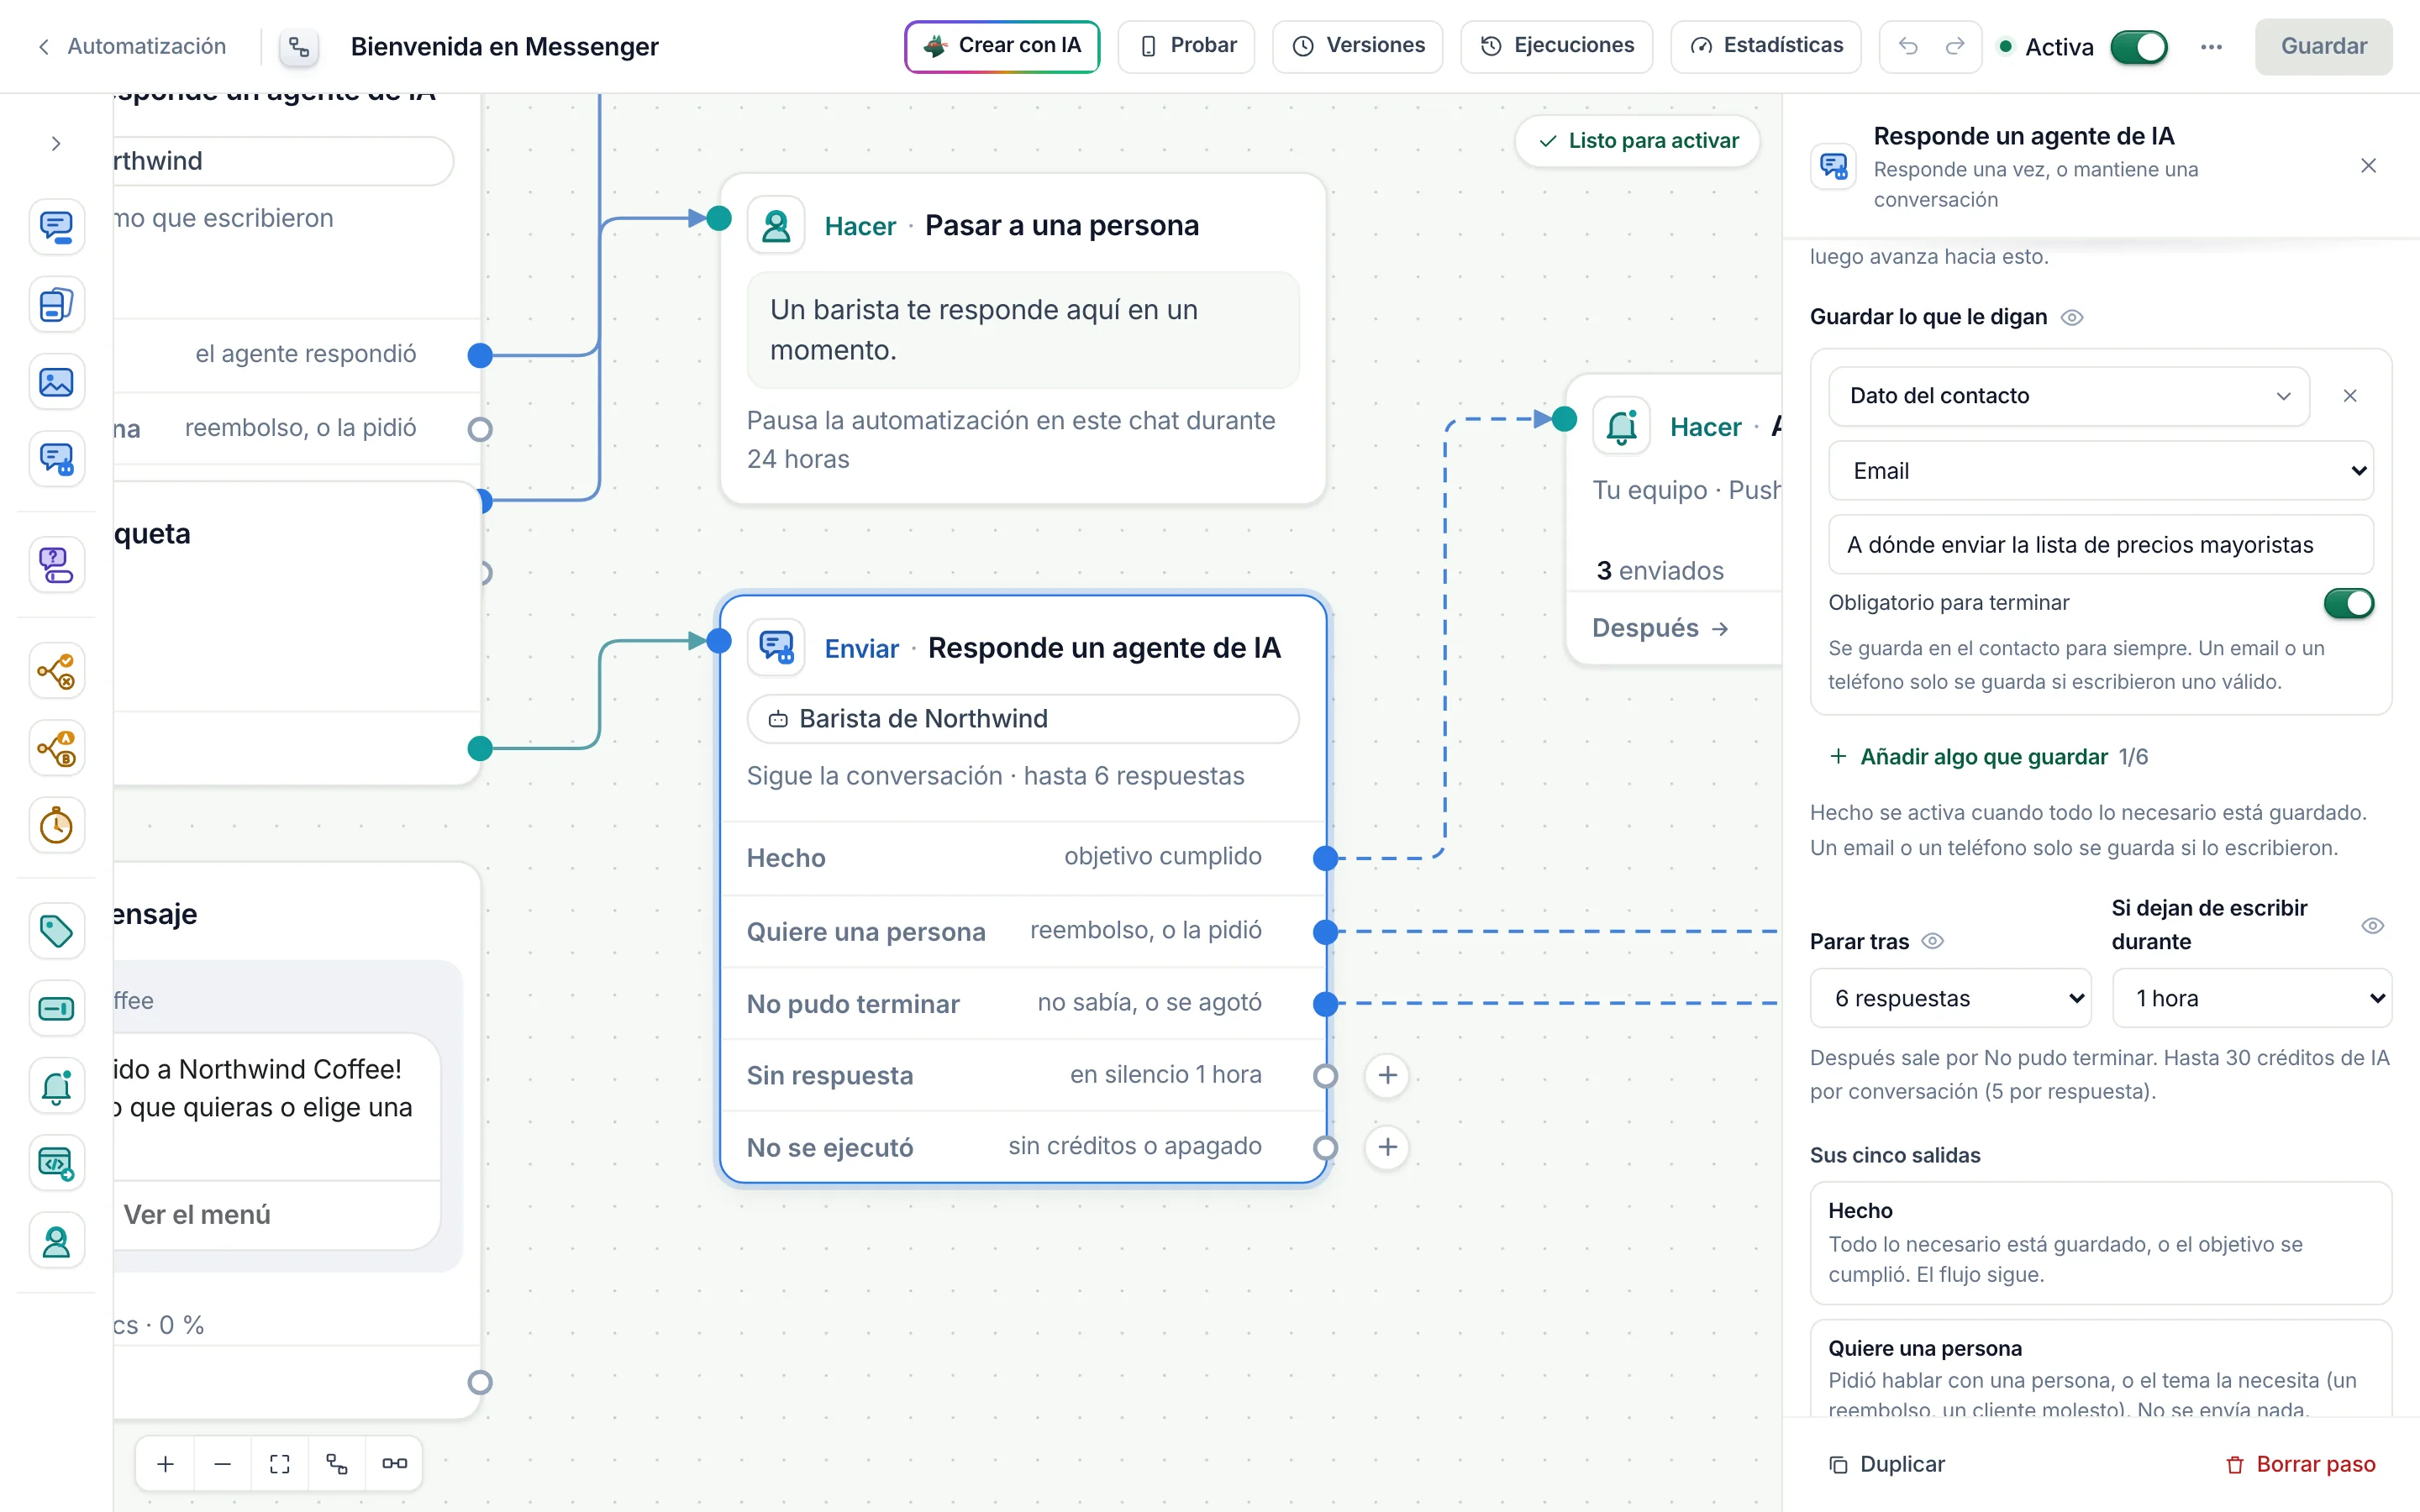This screenshot has width=2420, height=1512.
Task: Click Borrar paso
Action: [x=2300, y=1464]
